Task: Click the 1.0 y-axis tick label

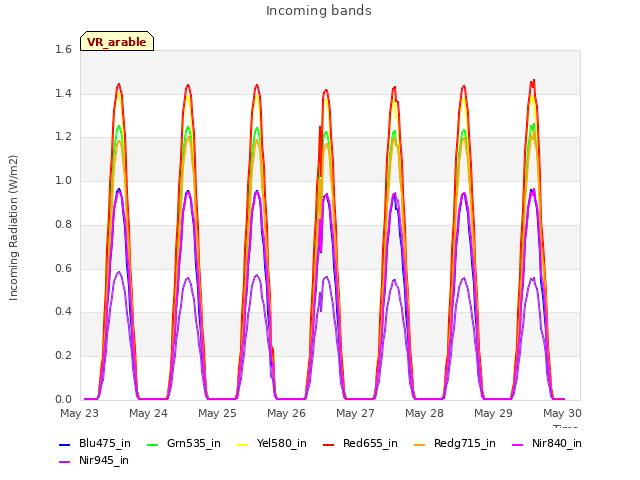Action: [x=63, y=181]
